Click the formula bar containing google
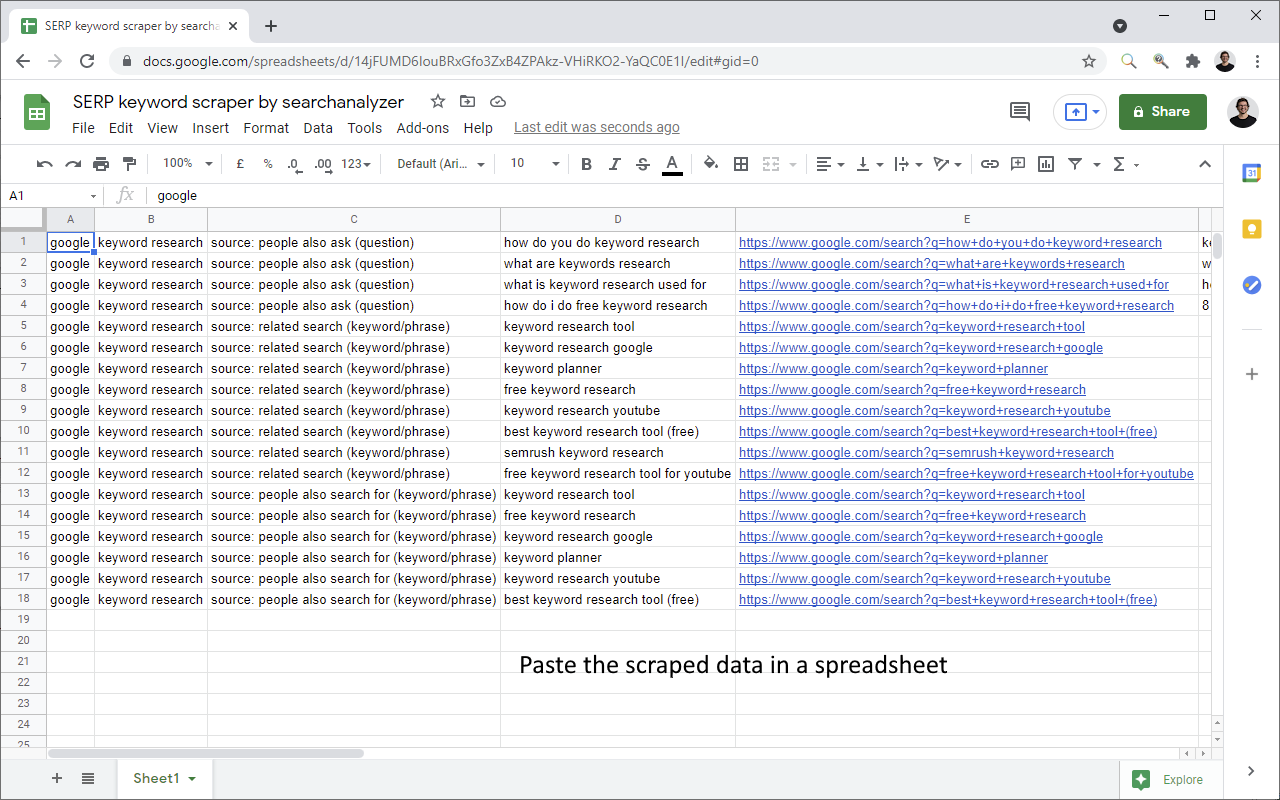The width and height of the screenshot is (1280, 800). point(685,196)
